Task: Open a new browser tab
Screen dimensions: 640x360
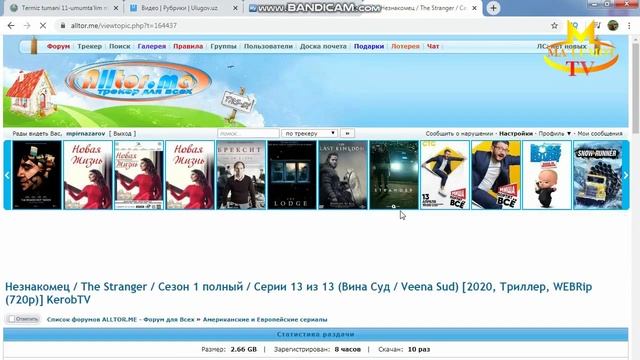Action: [493, 8]
